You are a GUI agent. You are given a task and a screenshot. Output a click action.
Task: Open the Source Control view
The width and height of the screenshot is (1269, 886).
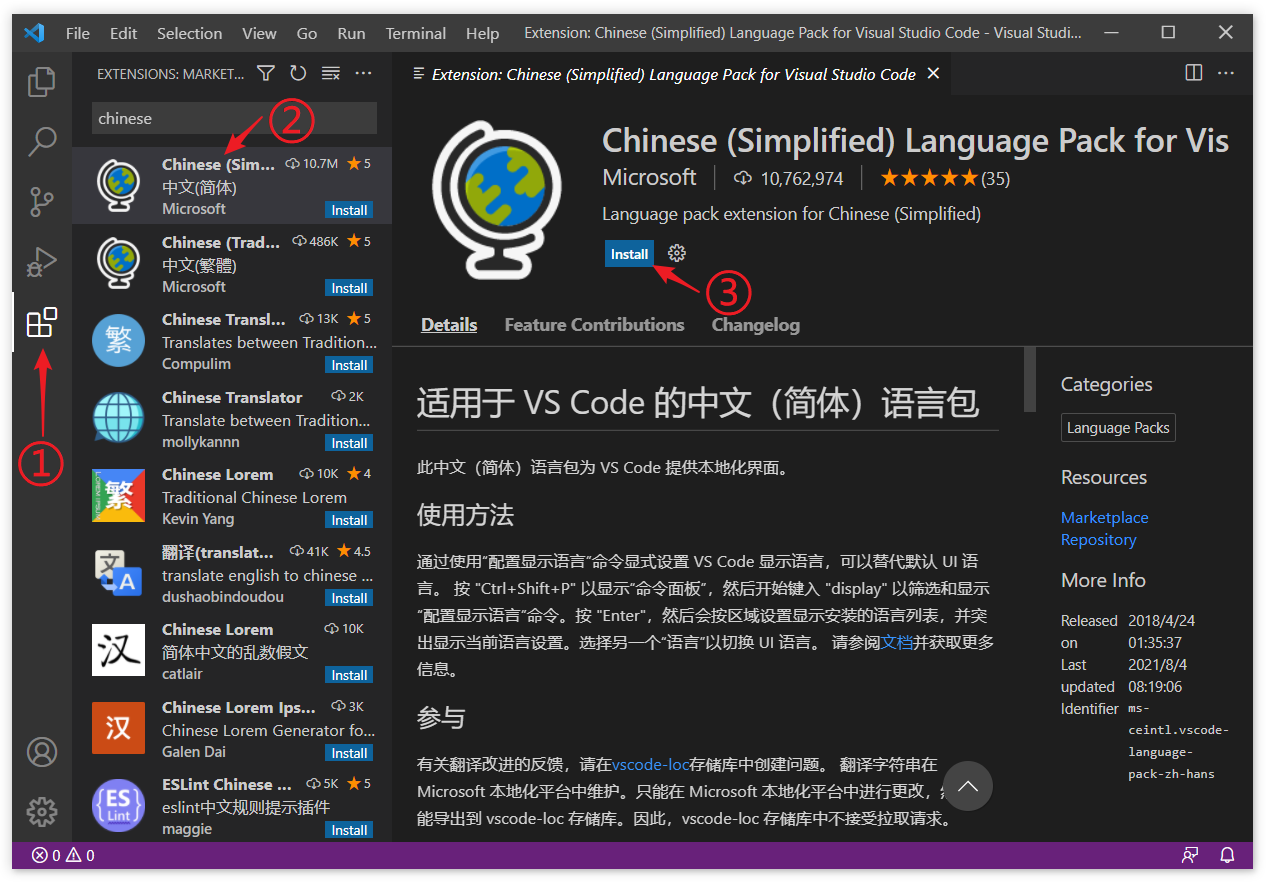pos(41,201)
